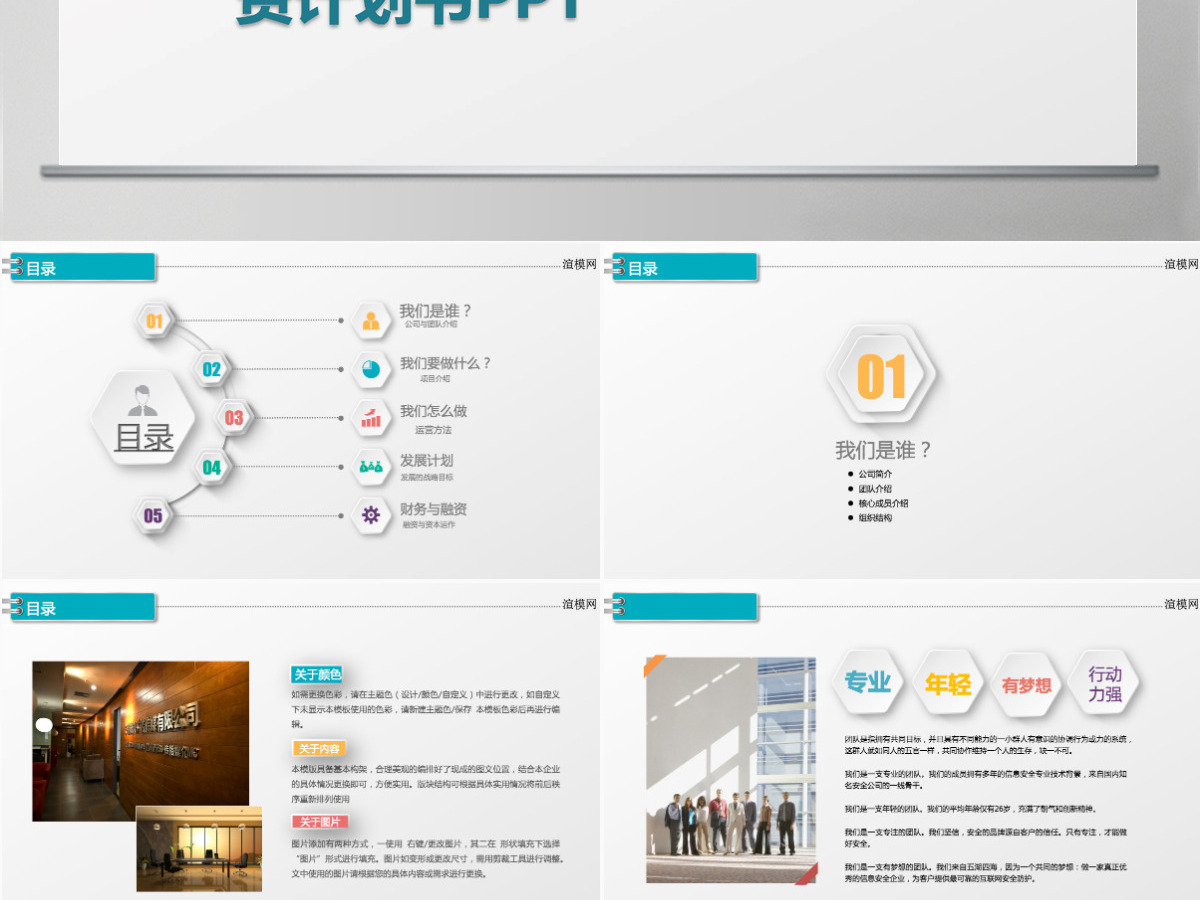
Task: Click the 组织结构 bullet item
Action: [875, 518]
